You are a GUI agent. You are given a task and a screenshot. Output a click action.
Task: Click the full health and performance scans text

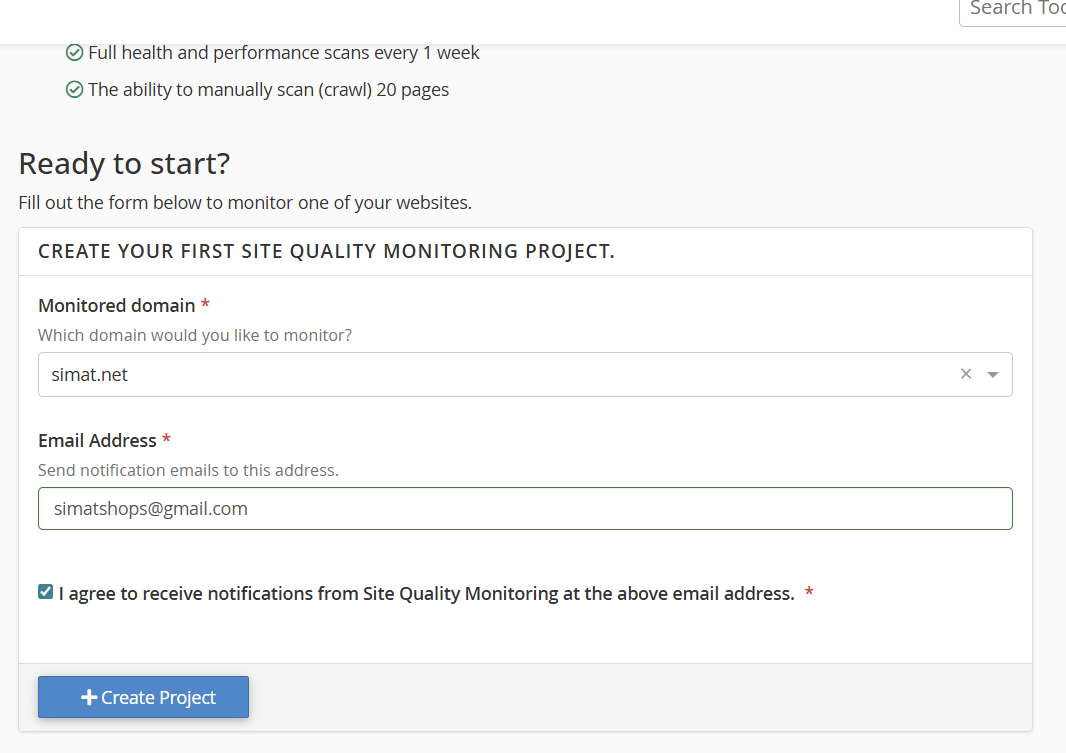284,53
